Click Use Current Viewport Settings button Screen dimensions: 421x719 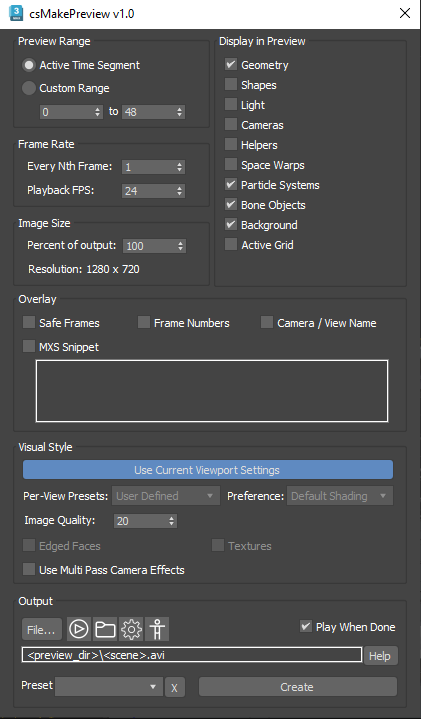(x=208, y=470)
